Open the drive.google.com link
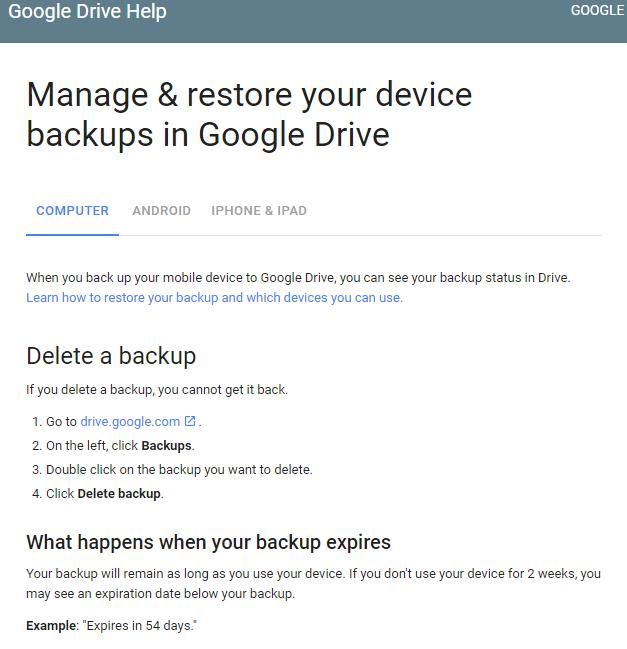Viewport: 627px width, 649px height. [x=130, y=421]
